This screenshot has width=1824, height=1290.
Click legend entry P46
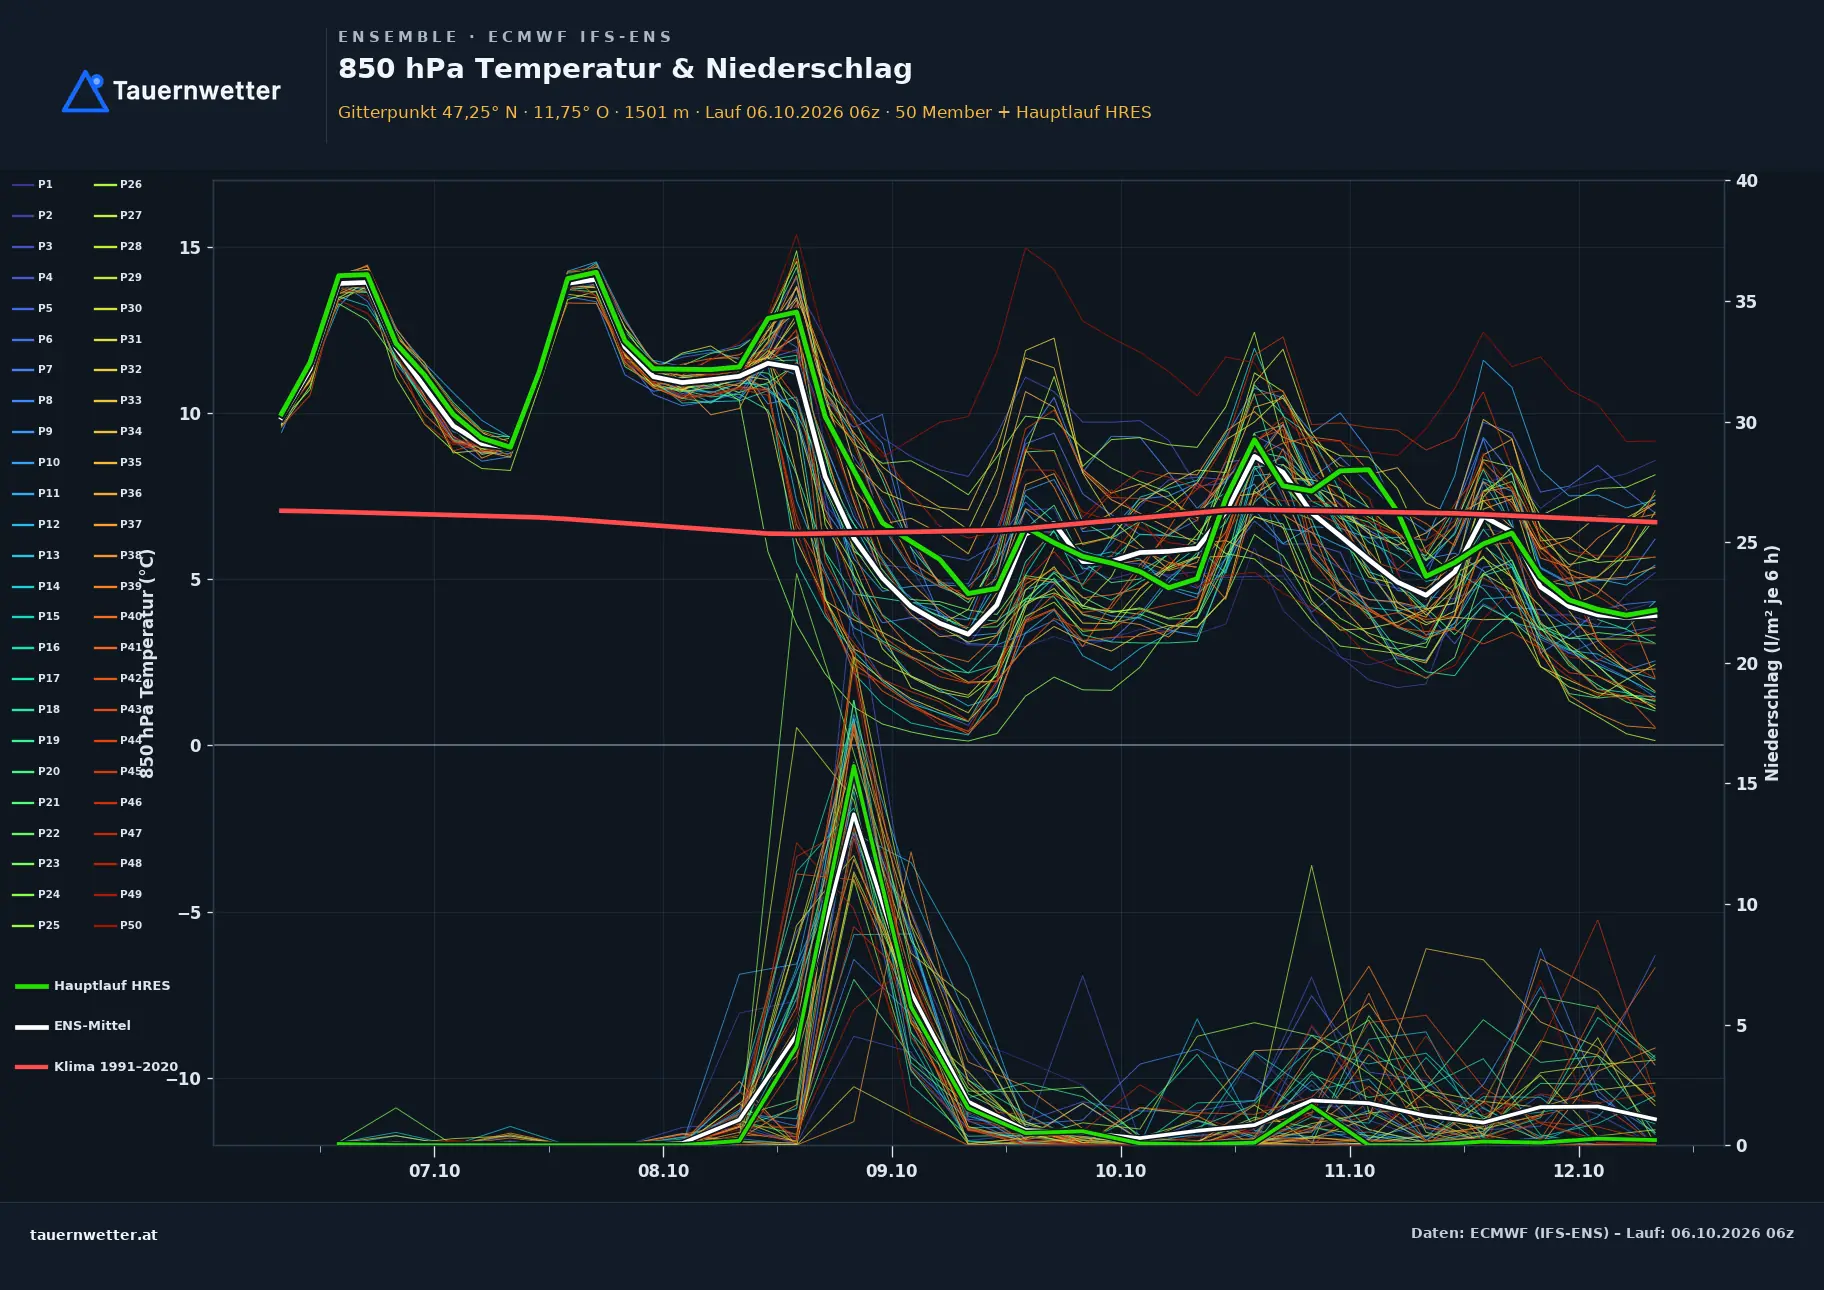[x=118, y=803]
